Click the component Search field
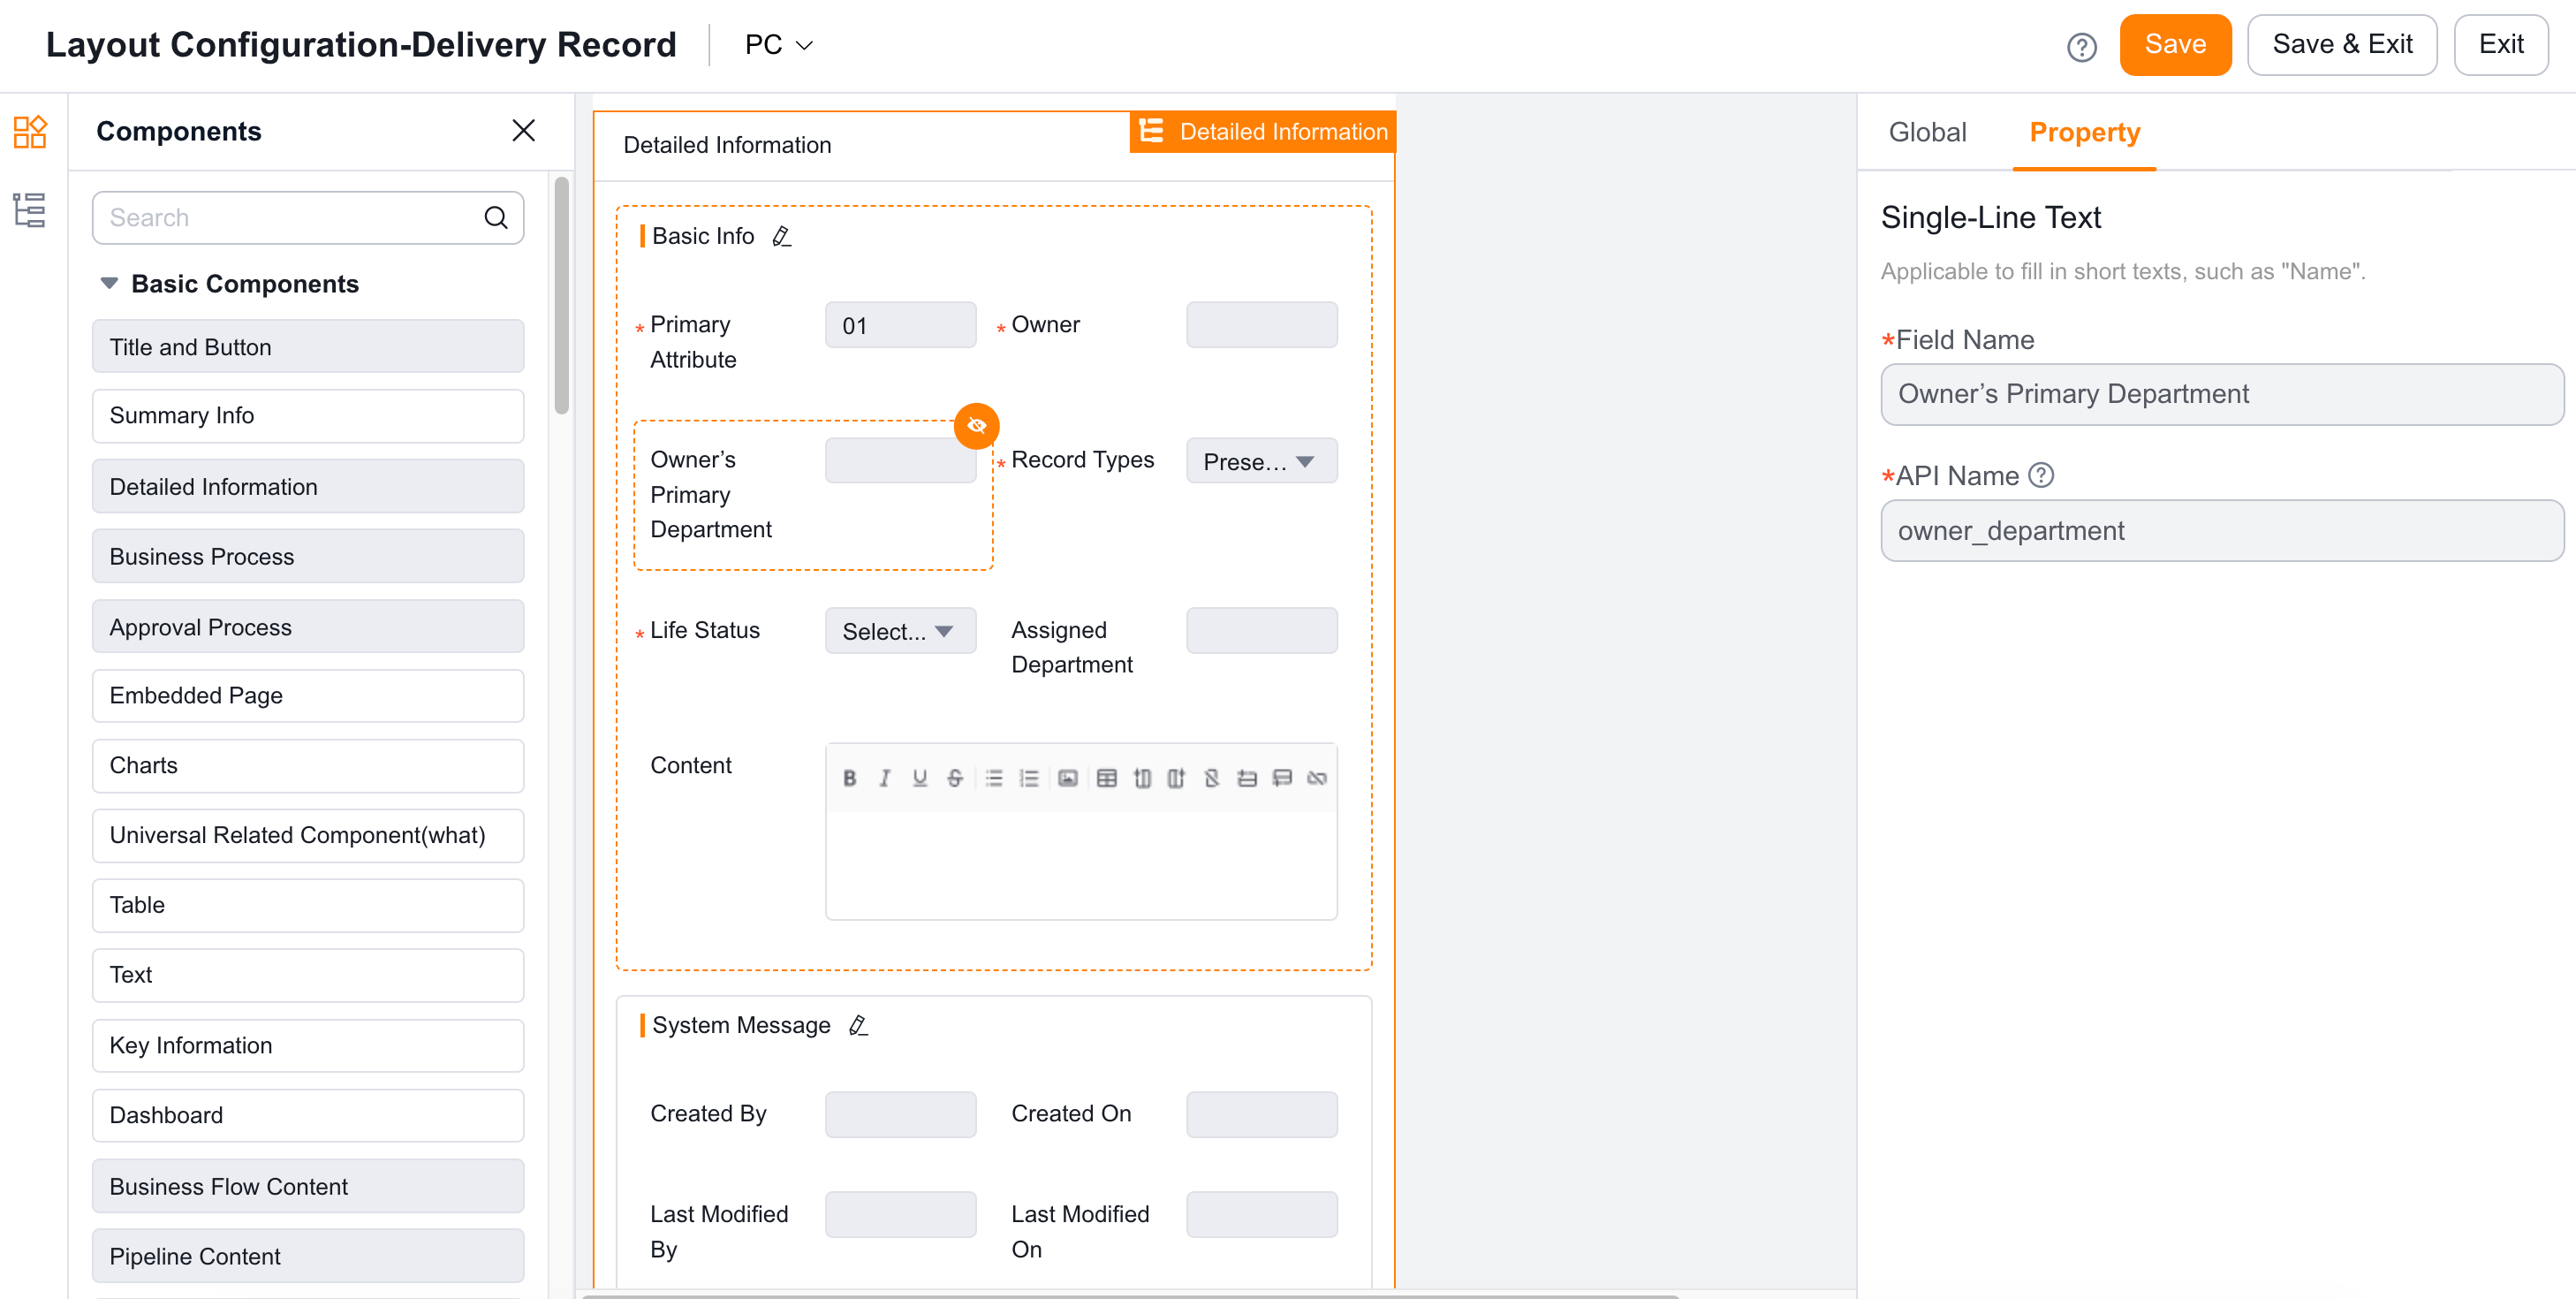The image size is (2576, 1299). (x=308, y=217)
